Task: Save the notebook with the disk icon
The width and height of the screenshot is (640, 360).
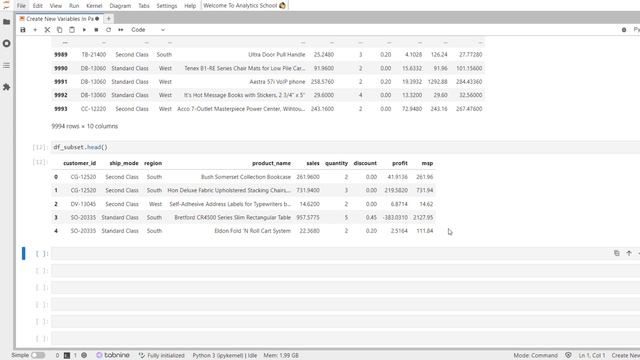Action: point(23,30)
